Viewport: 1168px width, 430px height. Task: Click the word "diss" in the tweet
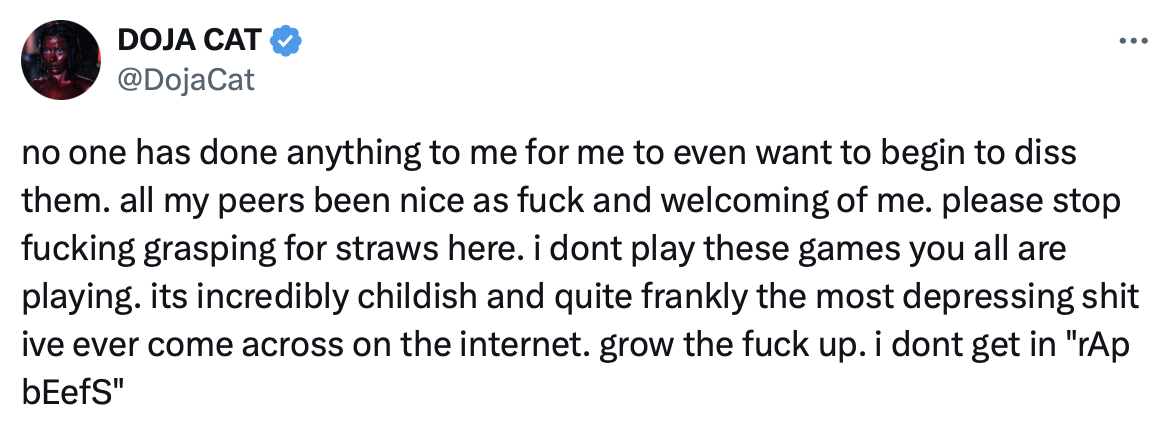(x=1049, y=154)
